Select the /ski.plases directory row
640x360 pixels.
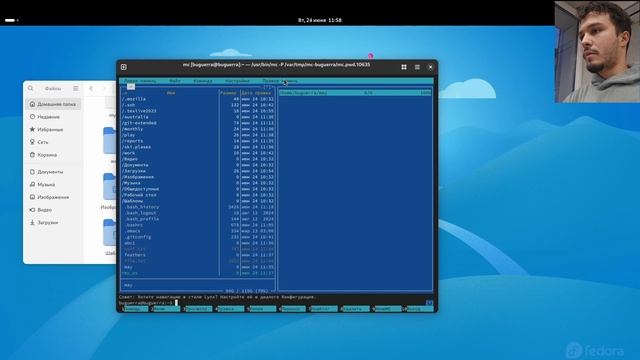198,147
